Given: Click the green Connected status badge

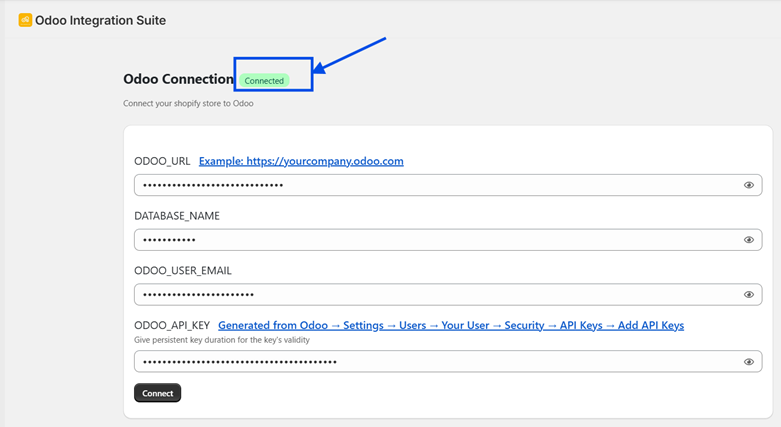Looking at the screenshot, I should pyautogui.click(x=264, y=80).
